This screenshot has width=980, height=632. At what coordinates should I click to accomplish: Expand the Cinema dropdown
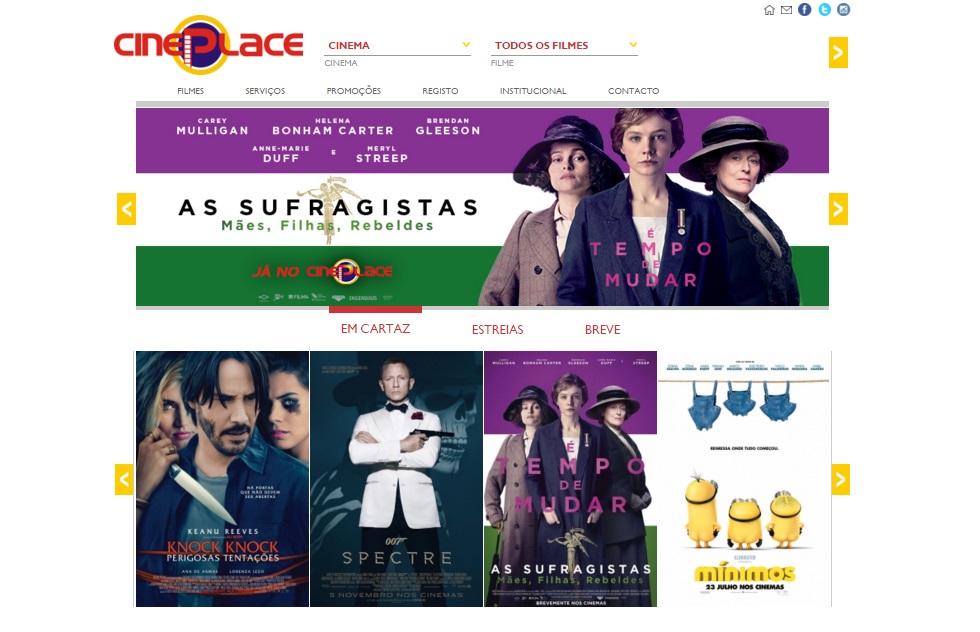click(398, 45)
